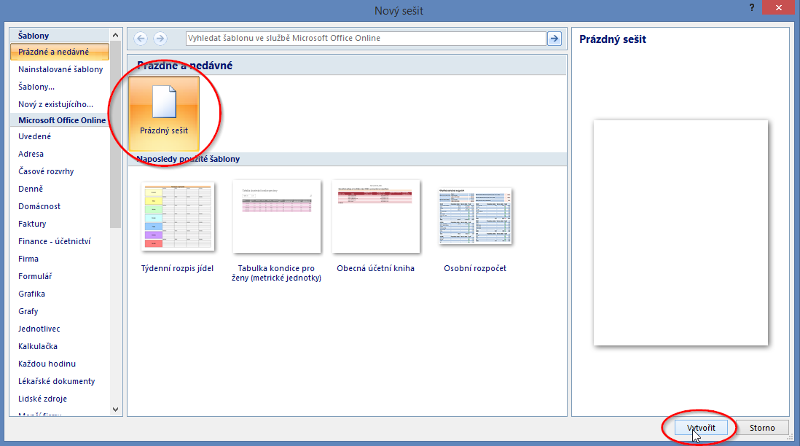
Task: Open the Časové rozvrhy category
Action: [46, 171]
